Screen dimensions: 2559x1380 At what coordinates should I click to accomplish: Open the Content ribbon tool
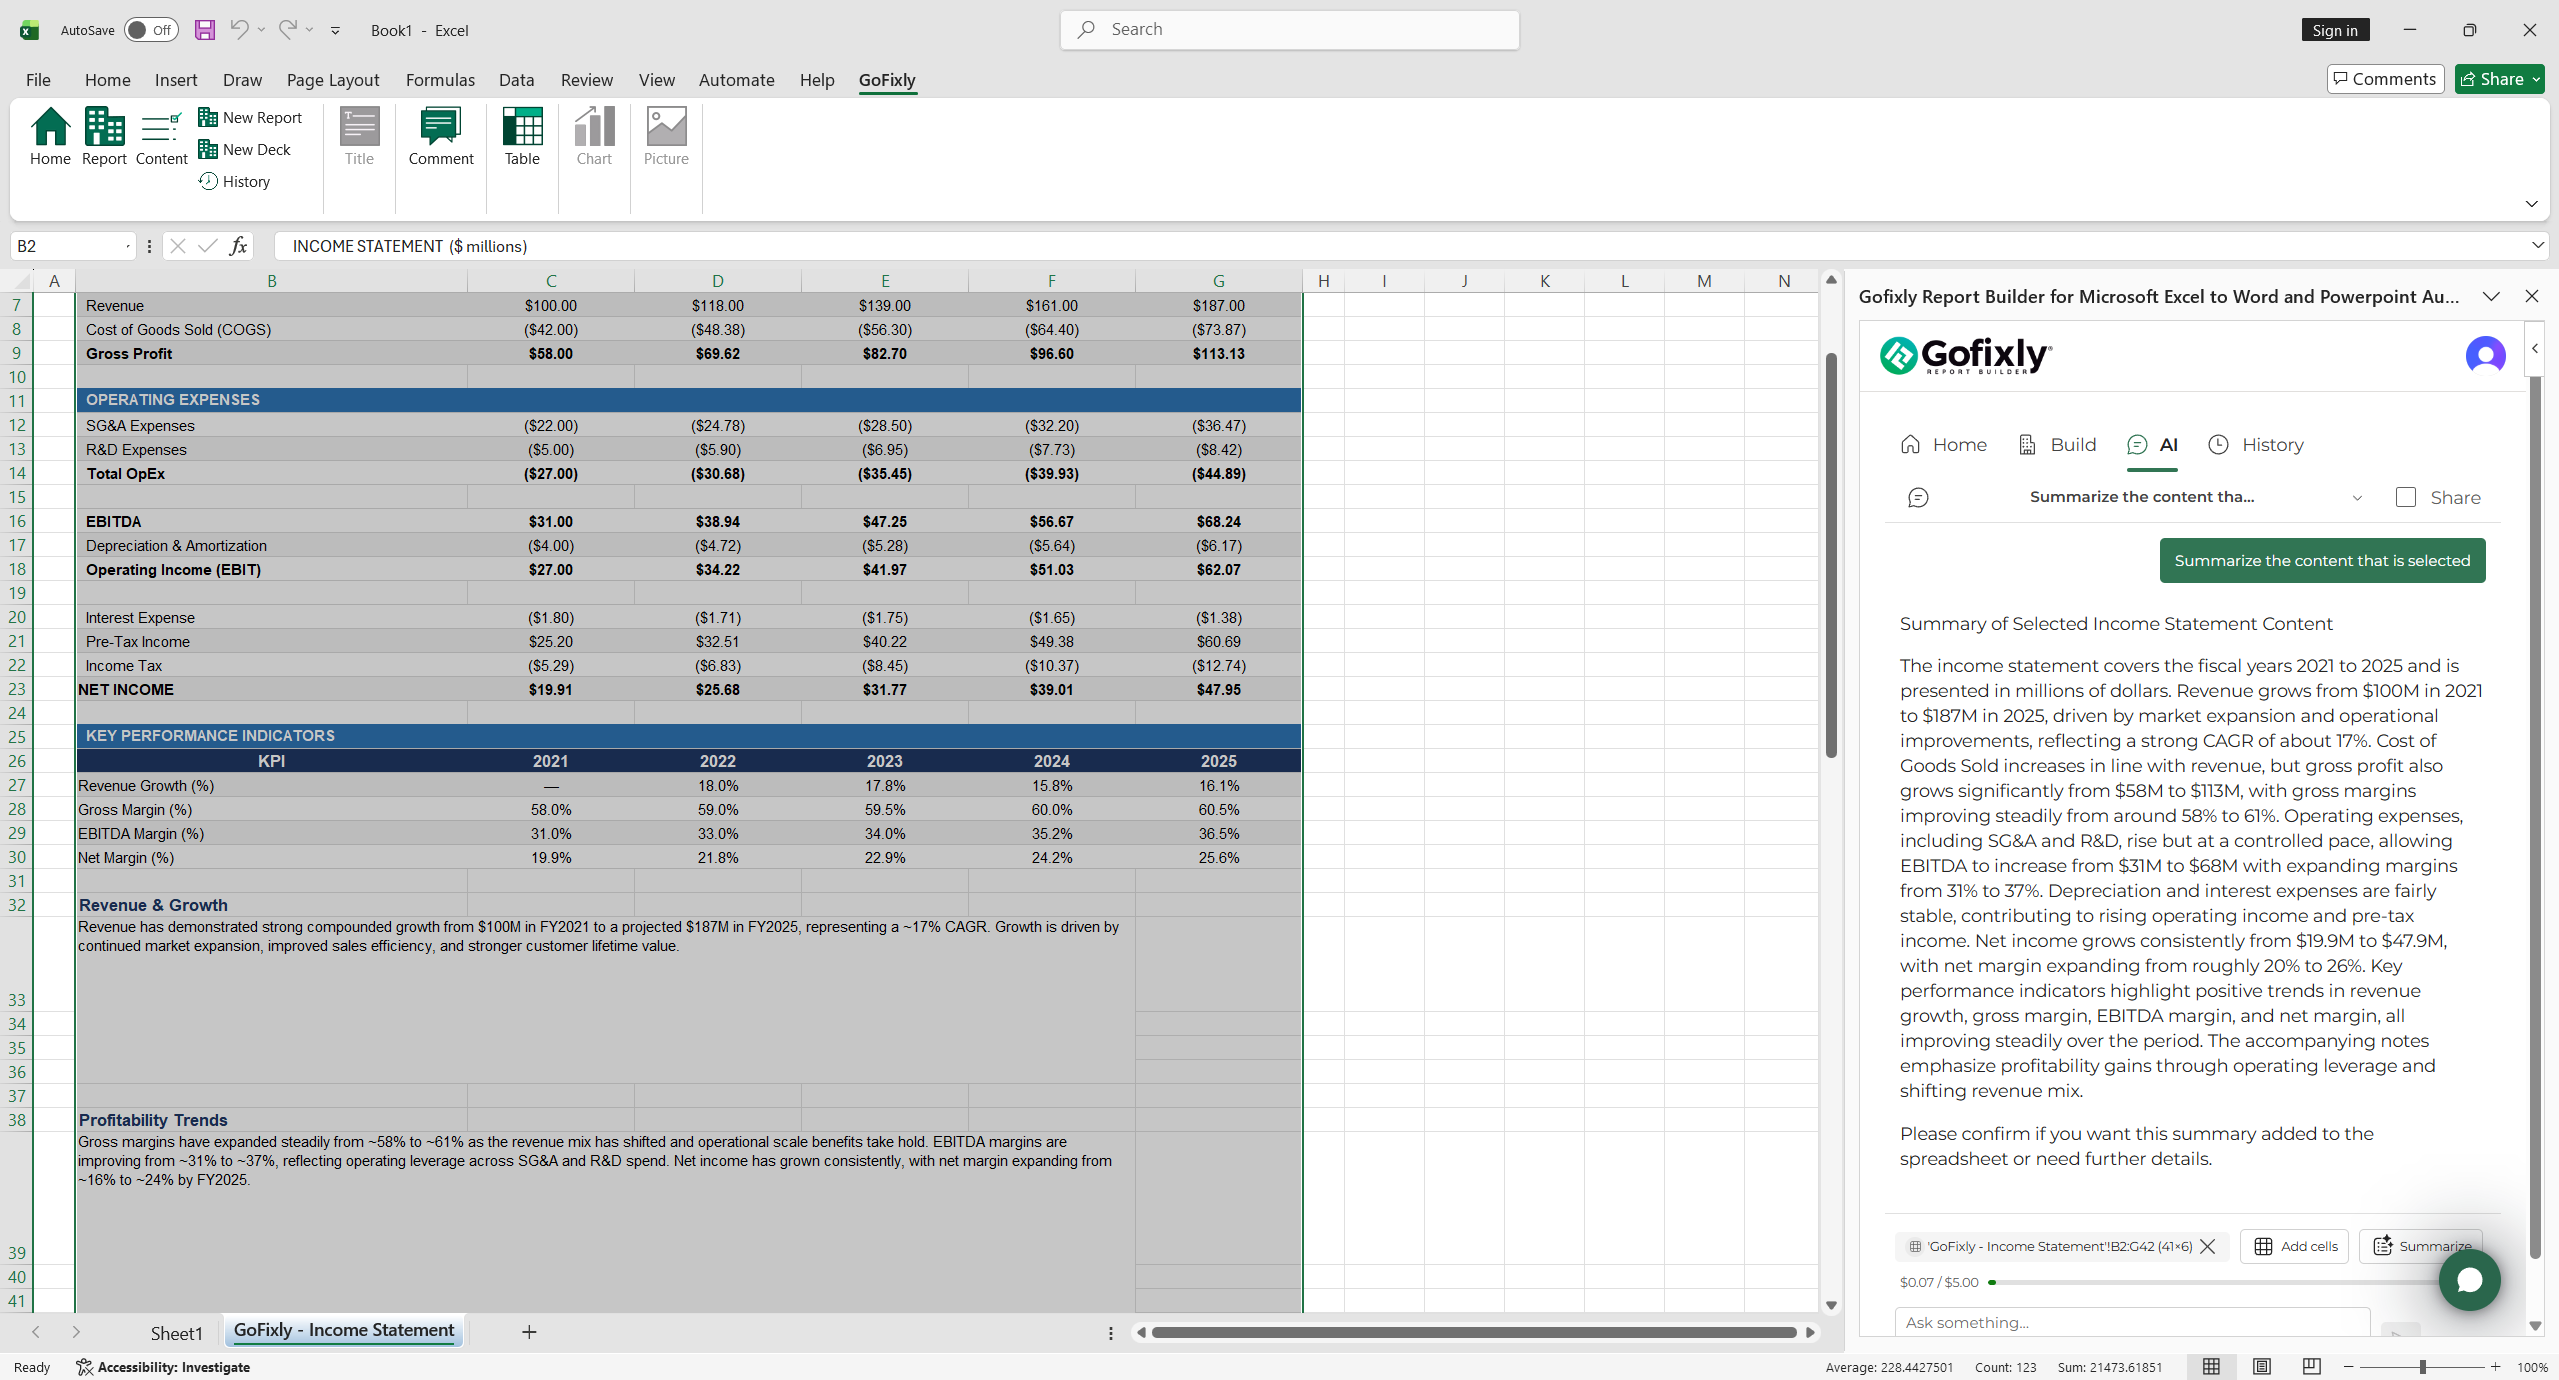[x=161, y=136]
